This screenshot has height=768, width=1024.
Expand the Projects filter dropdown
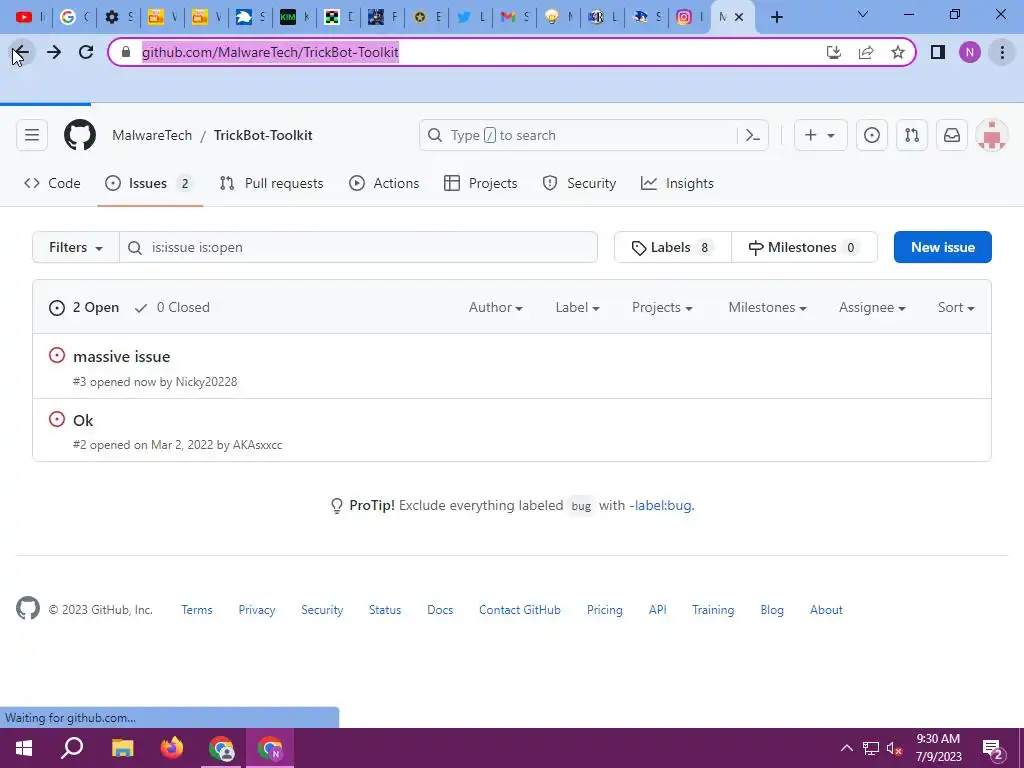[x=662, y=308]
